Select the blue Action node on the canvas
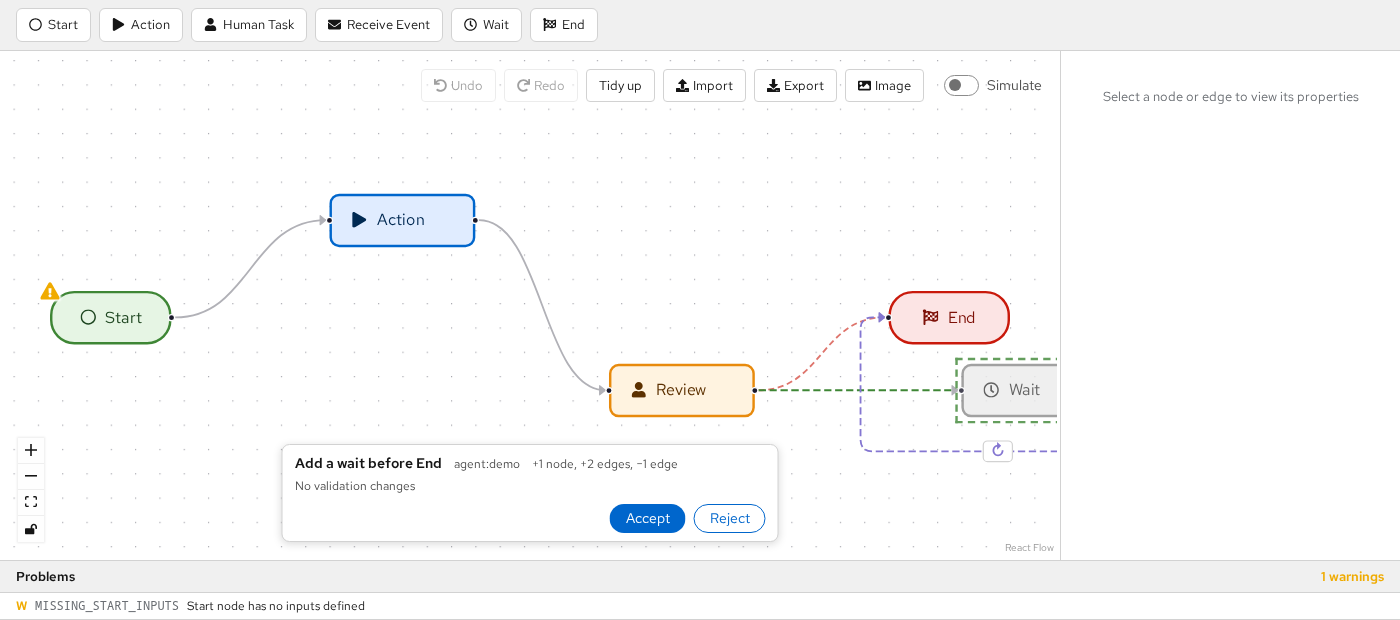The height and width of the screenshot is (620, 1400). coord(402,220)
